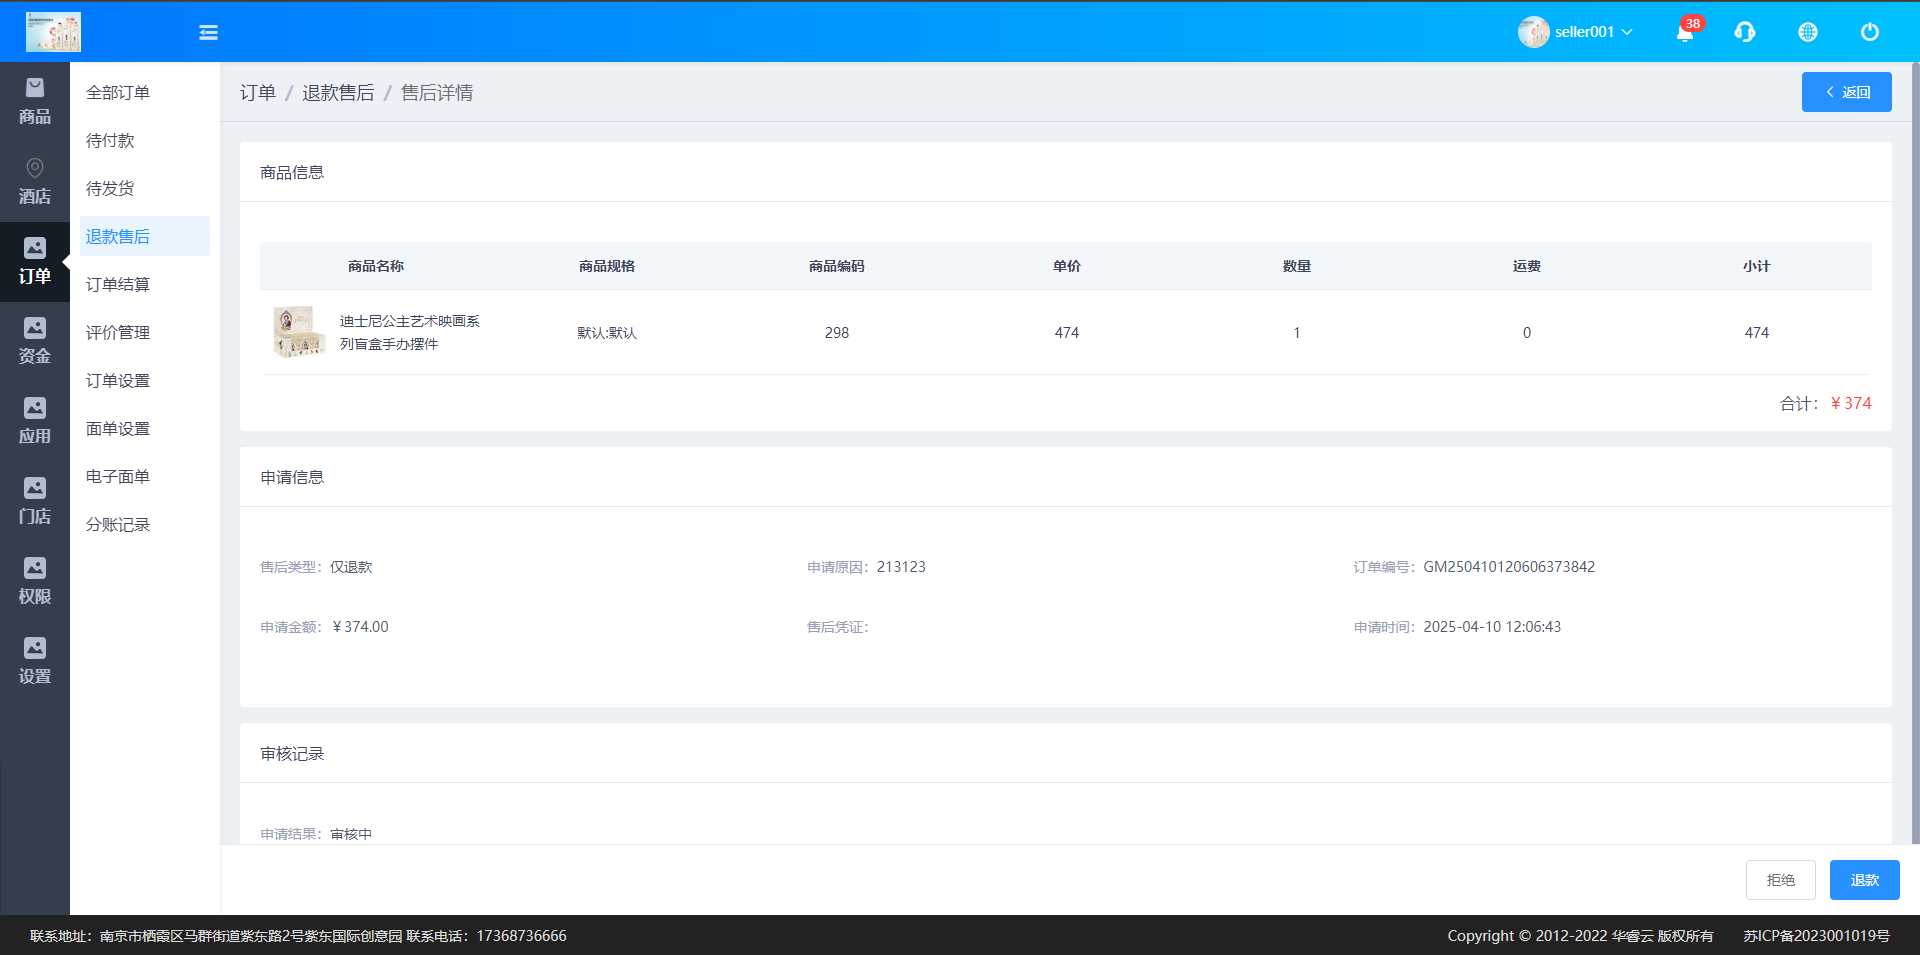Open the 权限 sidebar section
1920x955 pixels.
click(35, 582)
